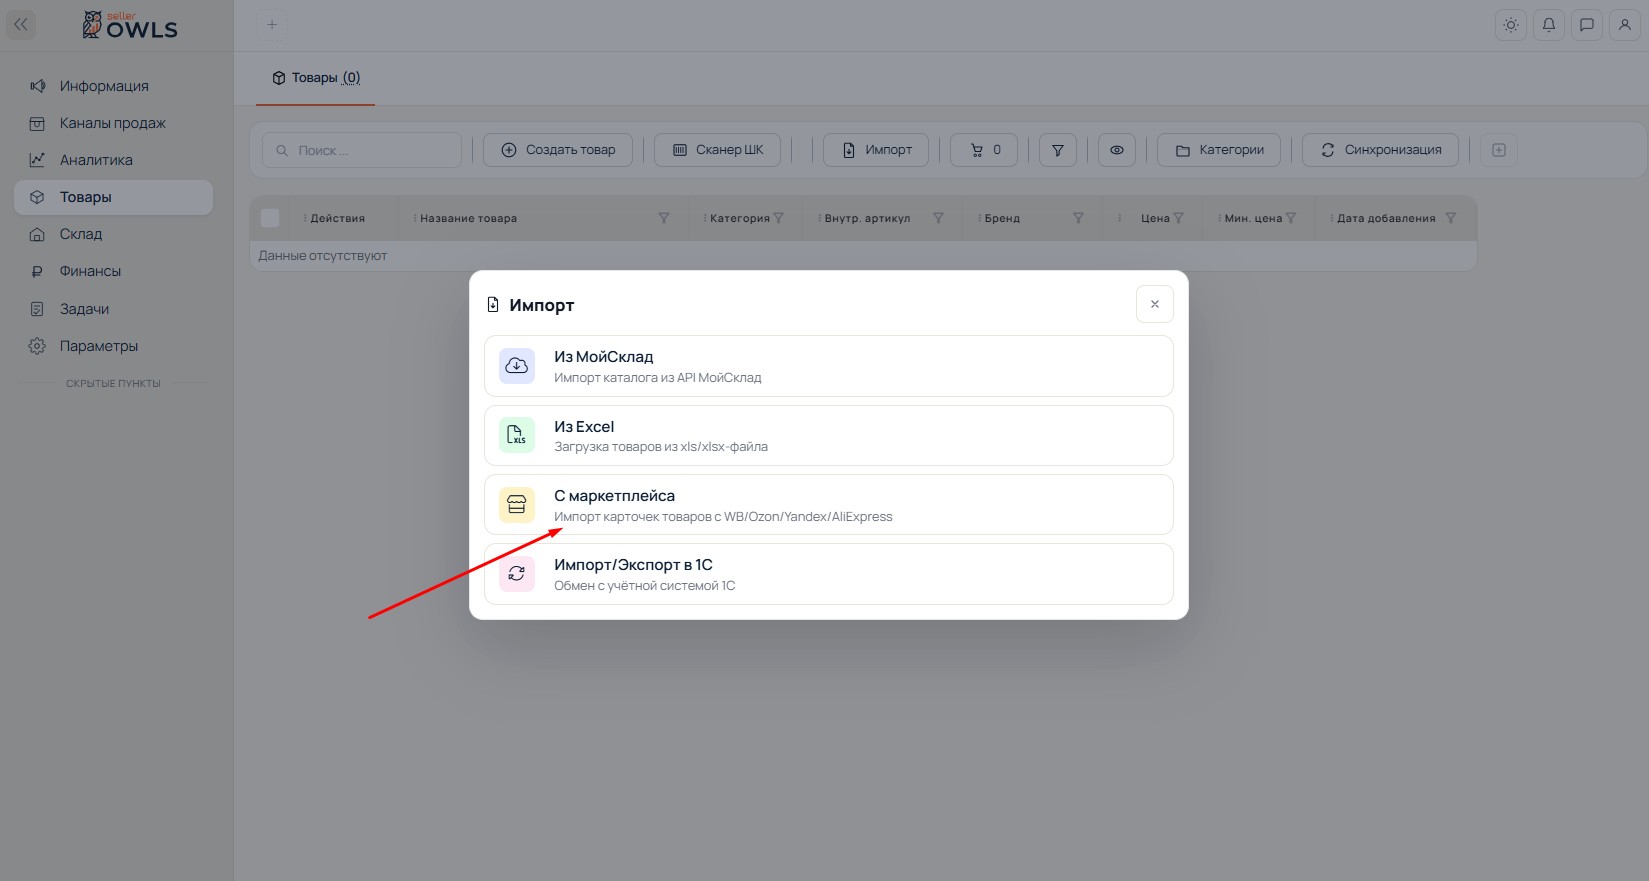Screen dimensions: 1649x881
Task: Open notifications bell icon
Action: coord(1549,25)
